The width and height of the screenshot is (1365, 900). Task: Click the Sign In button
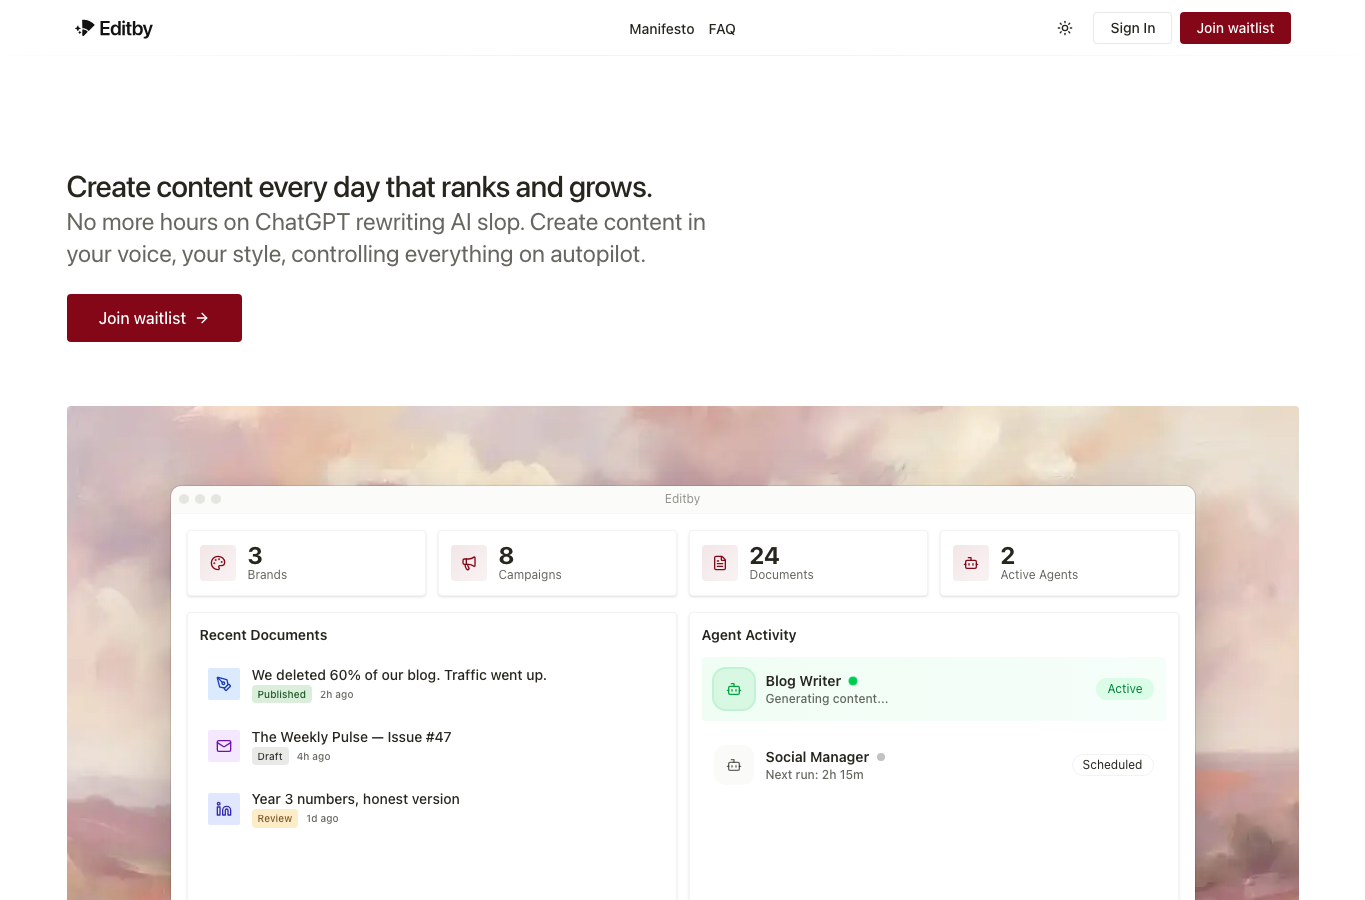click(x=1132, y=28)
